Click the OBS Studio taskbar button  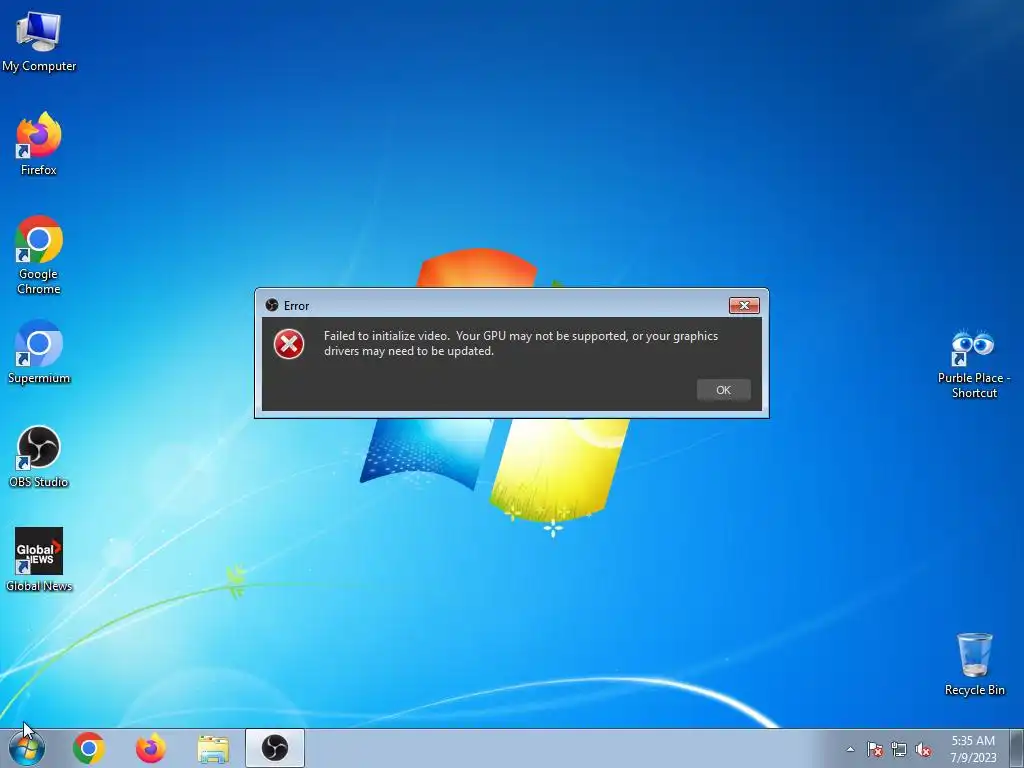tap(275, 748)
